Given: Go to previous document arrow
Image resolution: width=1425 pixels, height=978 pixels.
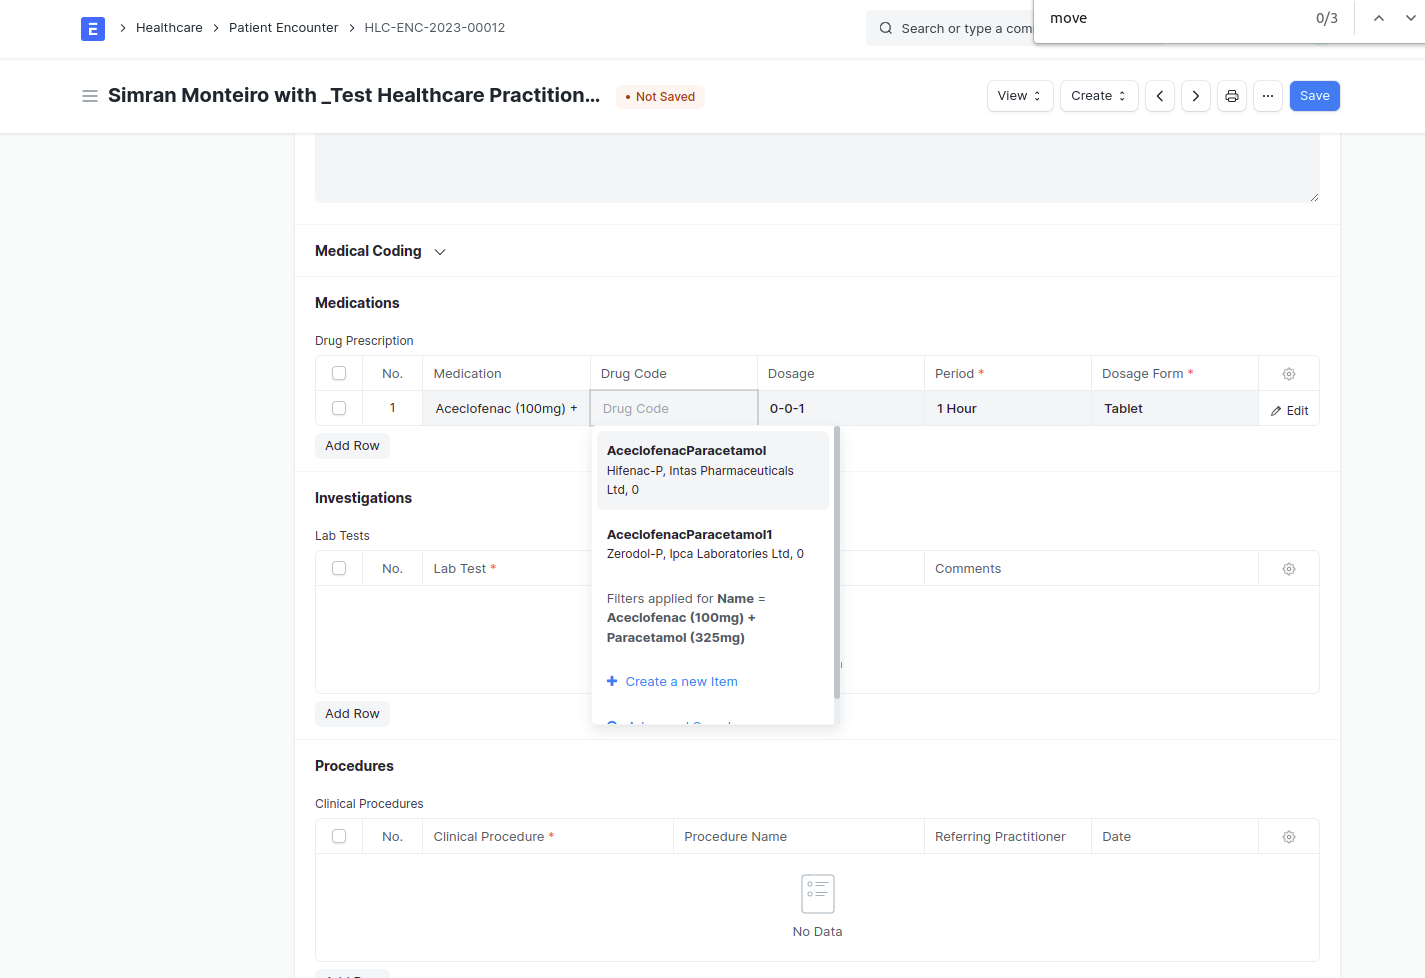Looking at the screenshot, I should pyautogui.click(x=1160, y=96).
